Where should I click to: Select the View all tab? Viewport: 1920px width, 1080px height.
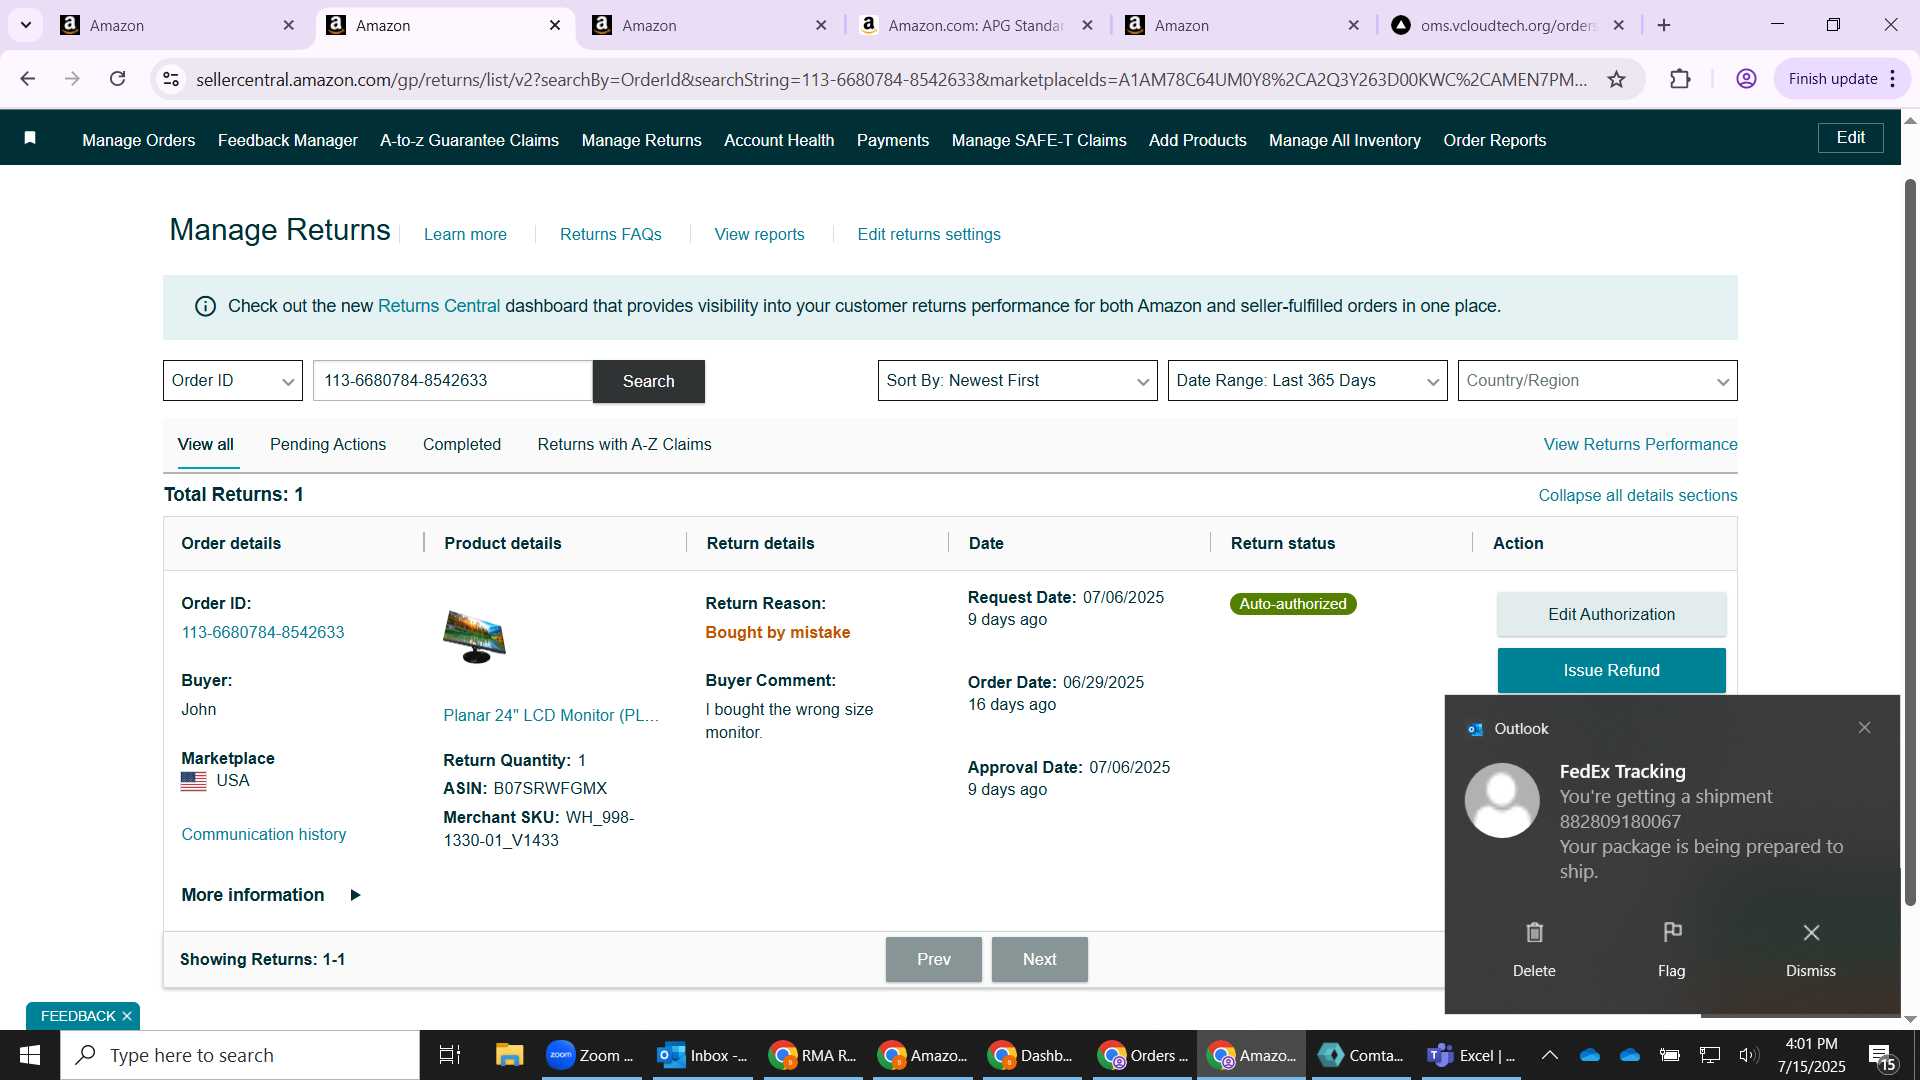[205, 445]
